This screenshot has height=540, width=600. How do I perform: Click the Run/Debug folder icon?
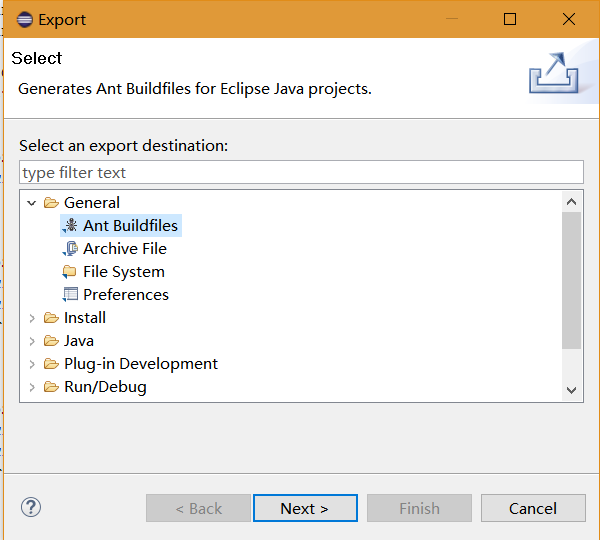tap(51, 387)
